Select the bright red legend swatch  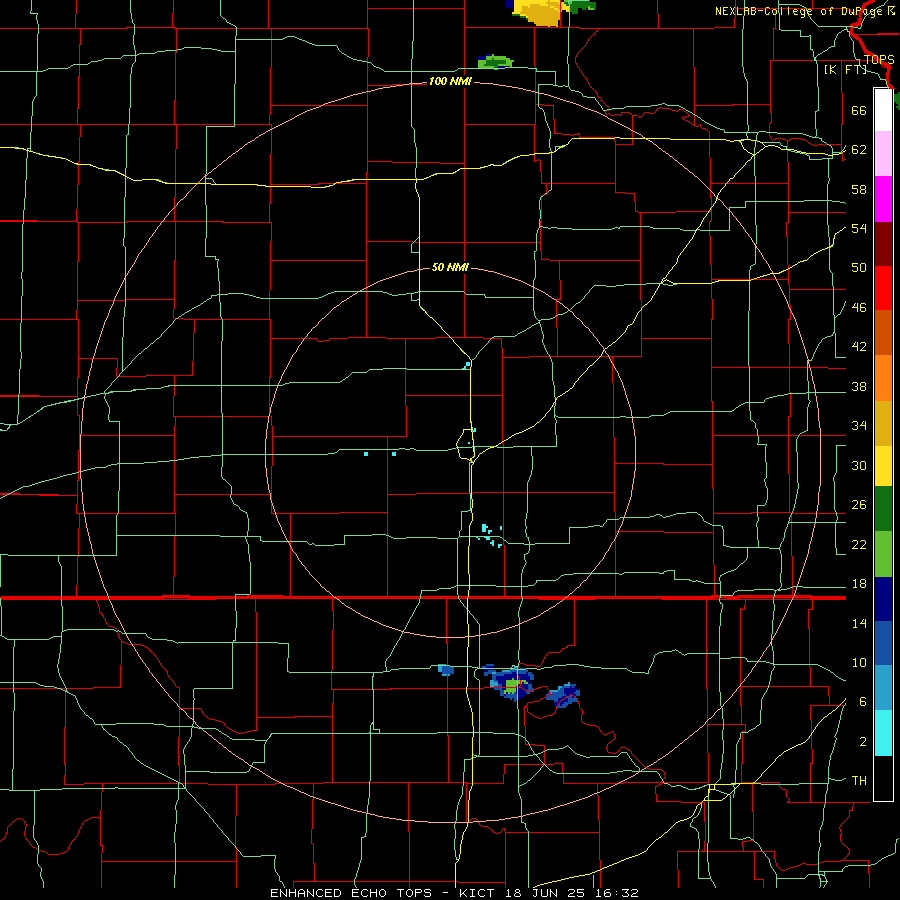click(x=883, y=288)
